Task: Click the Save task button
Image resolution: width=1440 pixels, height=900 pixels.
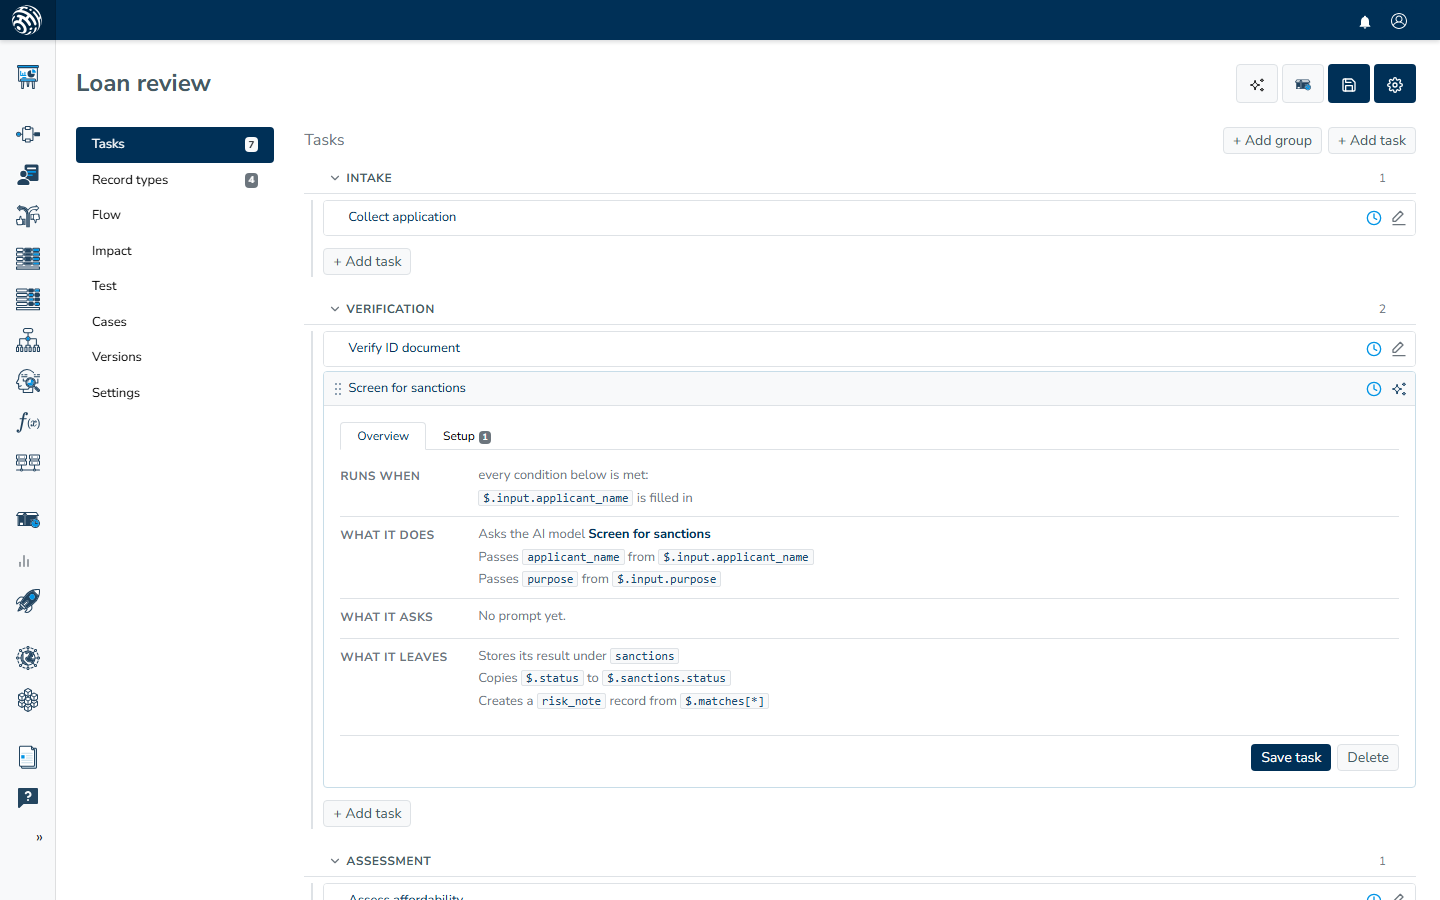Action: [1291, 758]
